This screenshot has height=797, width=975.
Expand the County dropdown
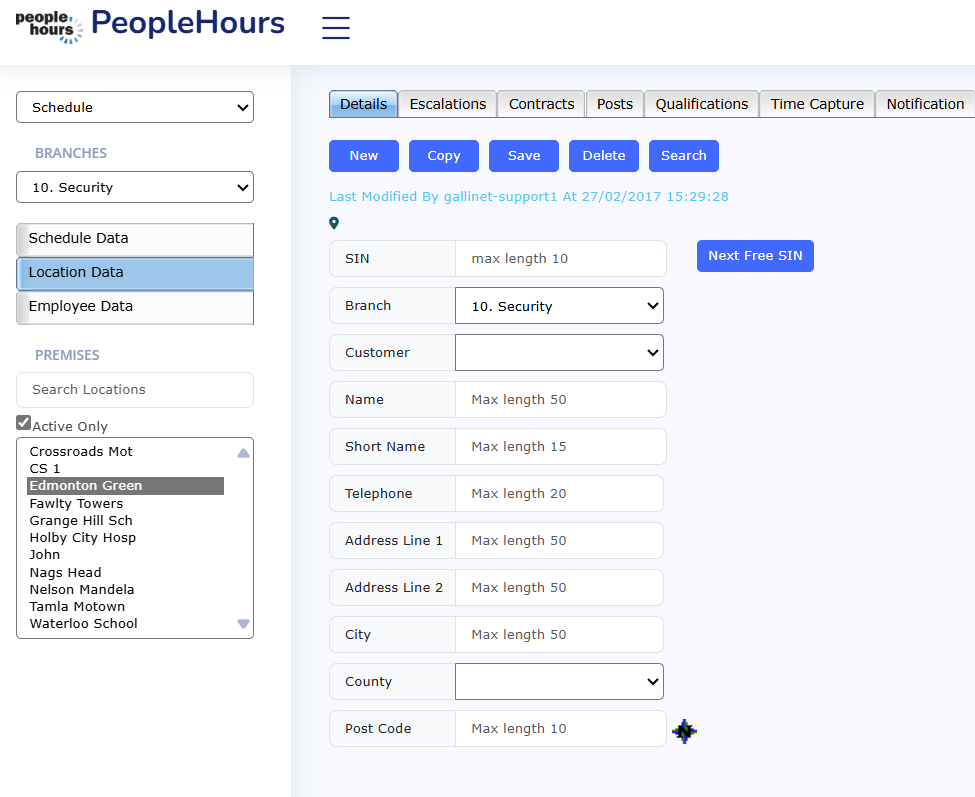559,682
